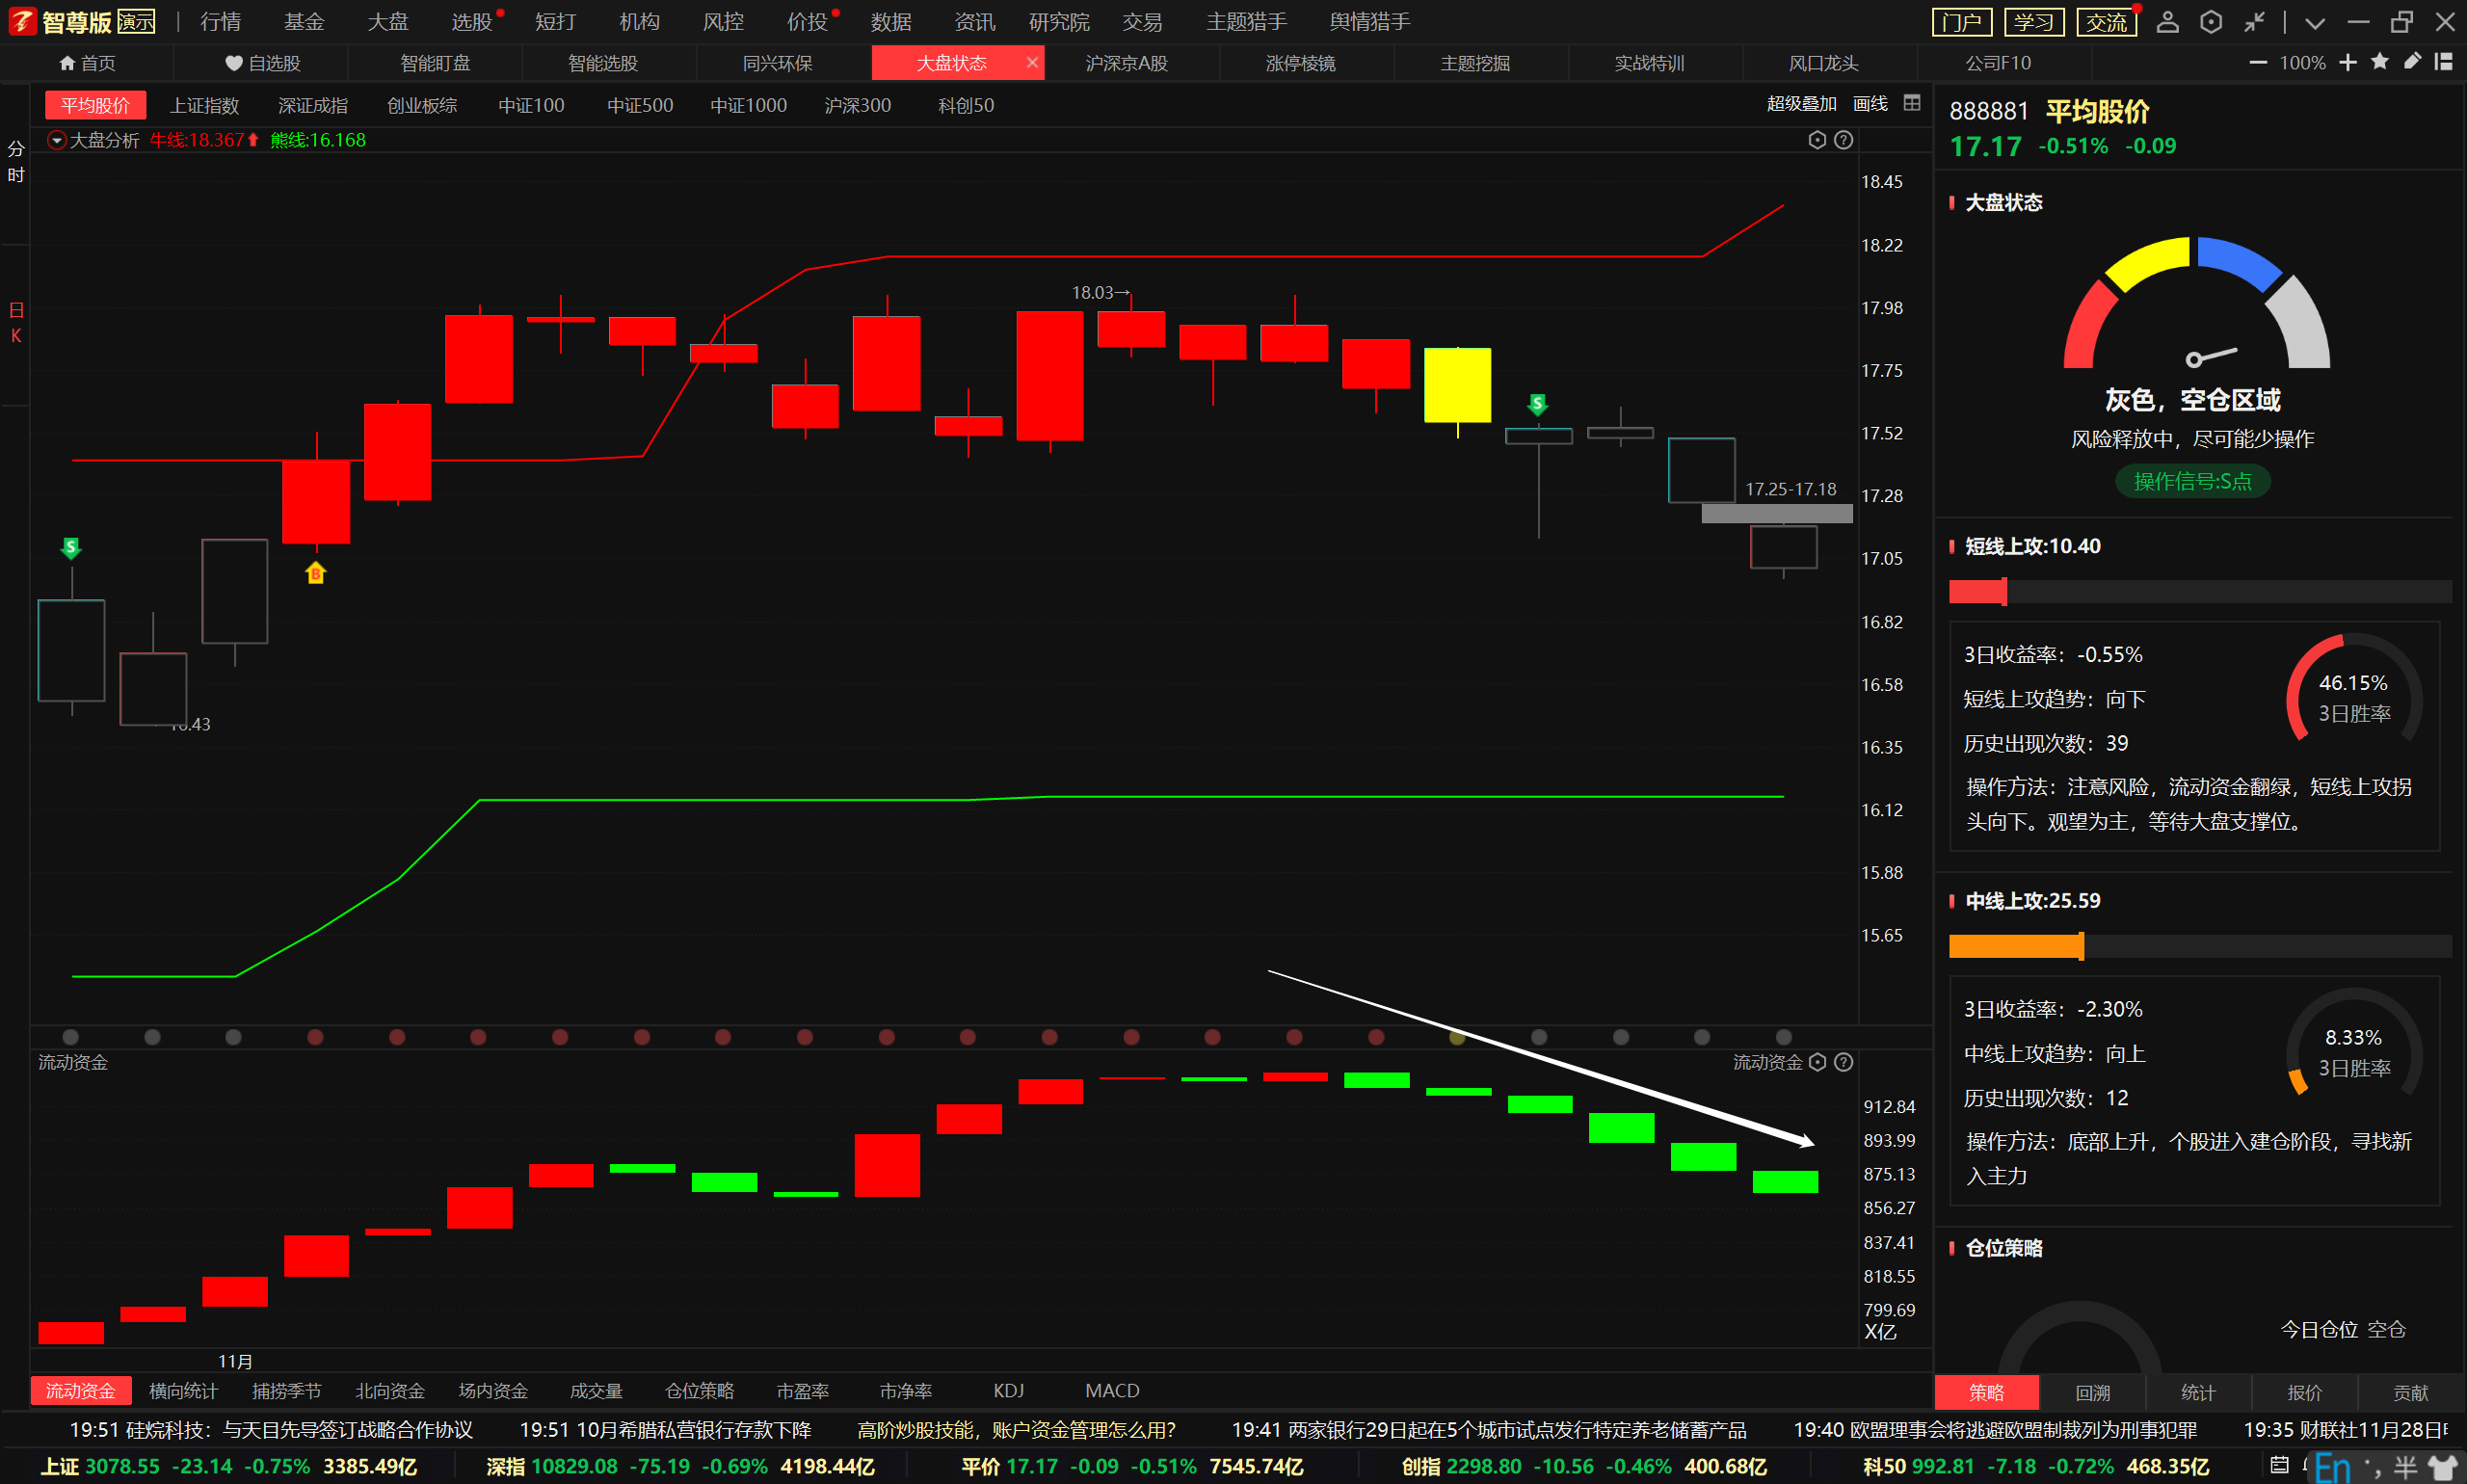The image size is (2467, 1484).
Task: Click the 硅烷科技 news headline
Action: pos(270,1430)
